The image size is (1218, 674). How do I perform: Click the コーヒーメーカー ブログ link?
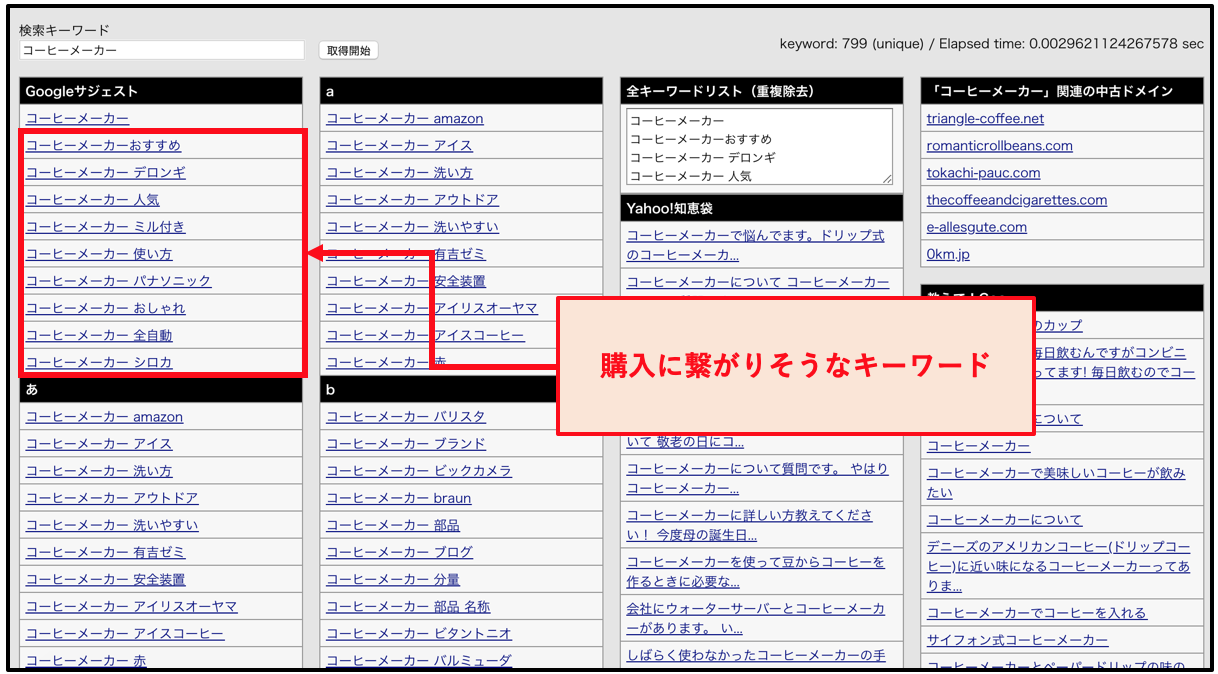coord(399,552)
